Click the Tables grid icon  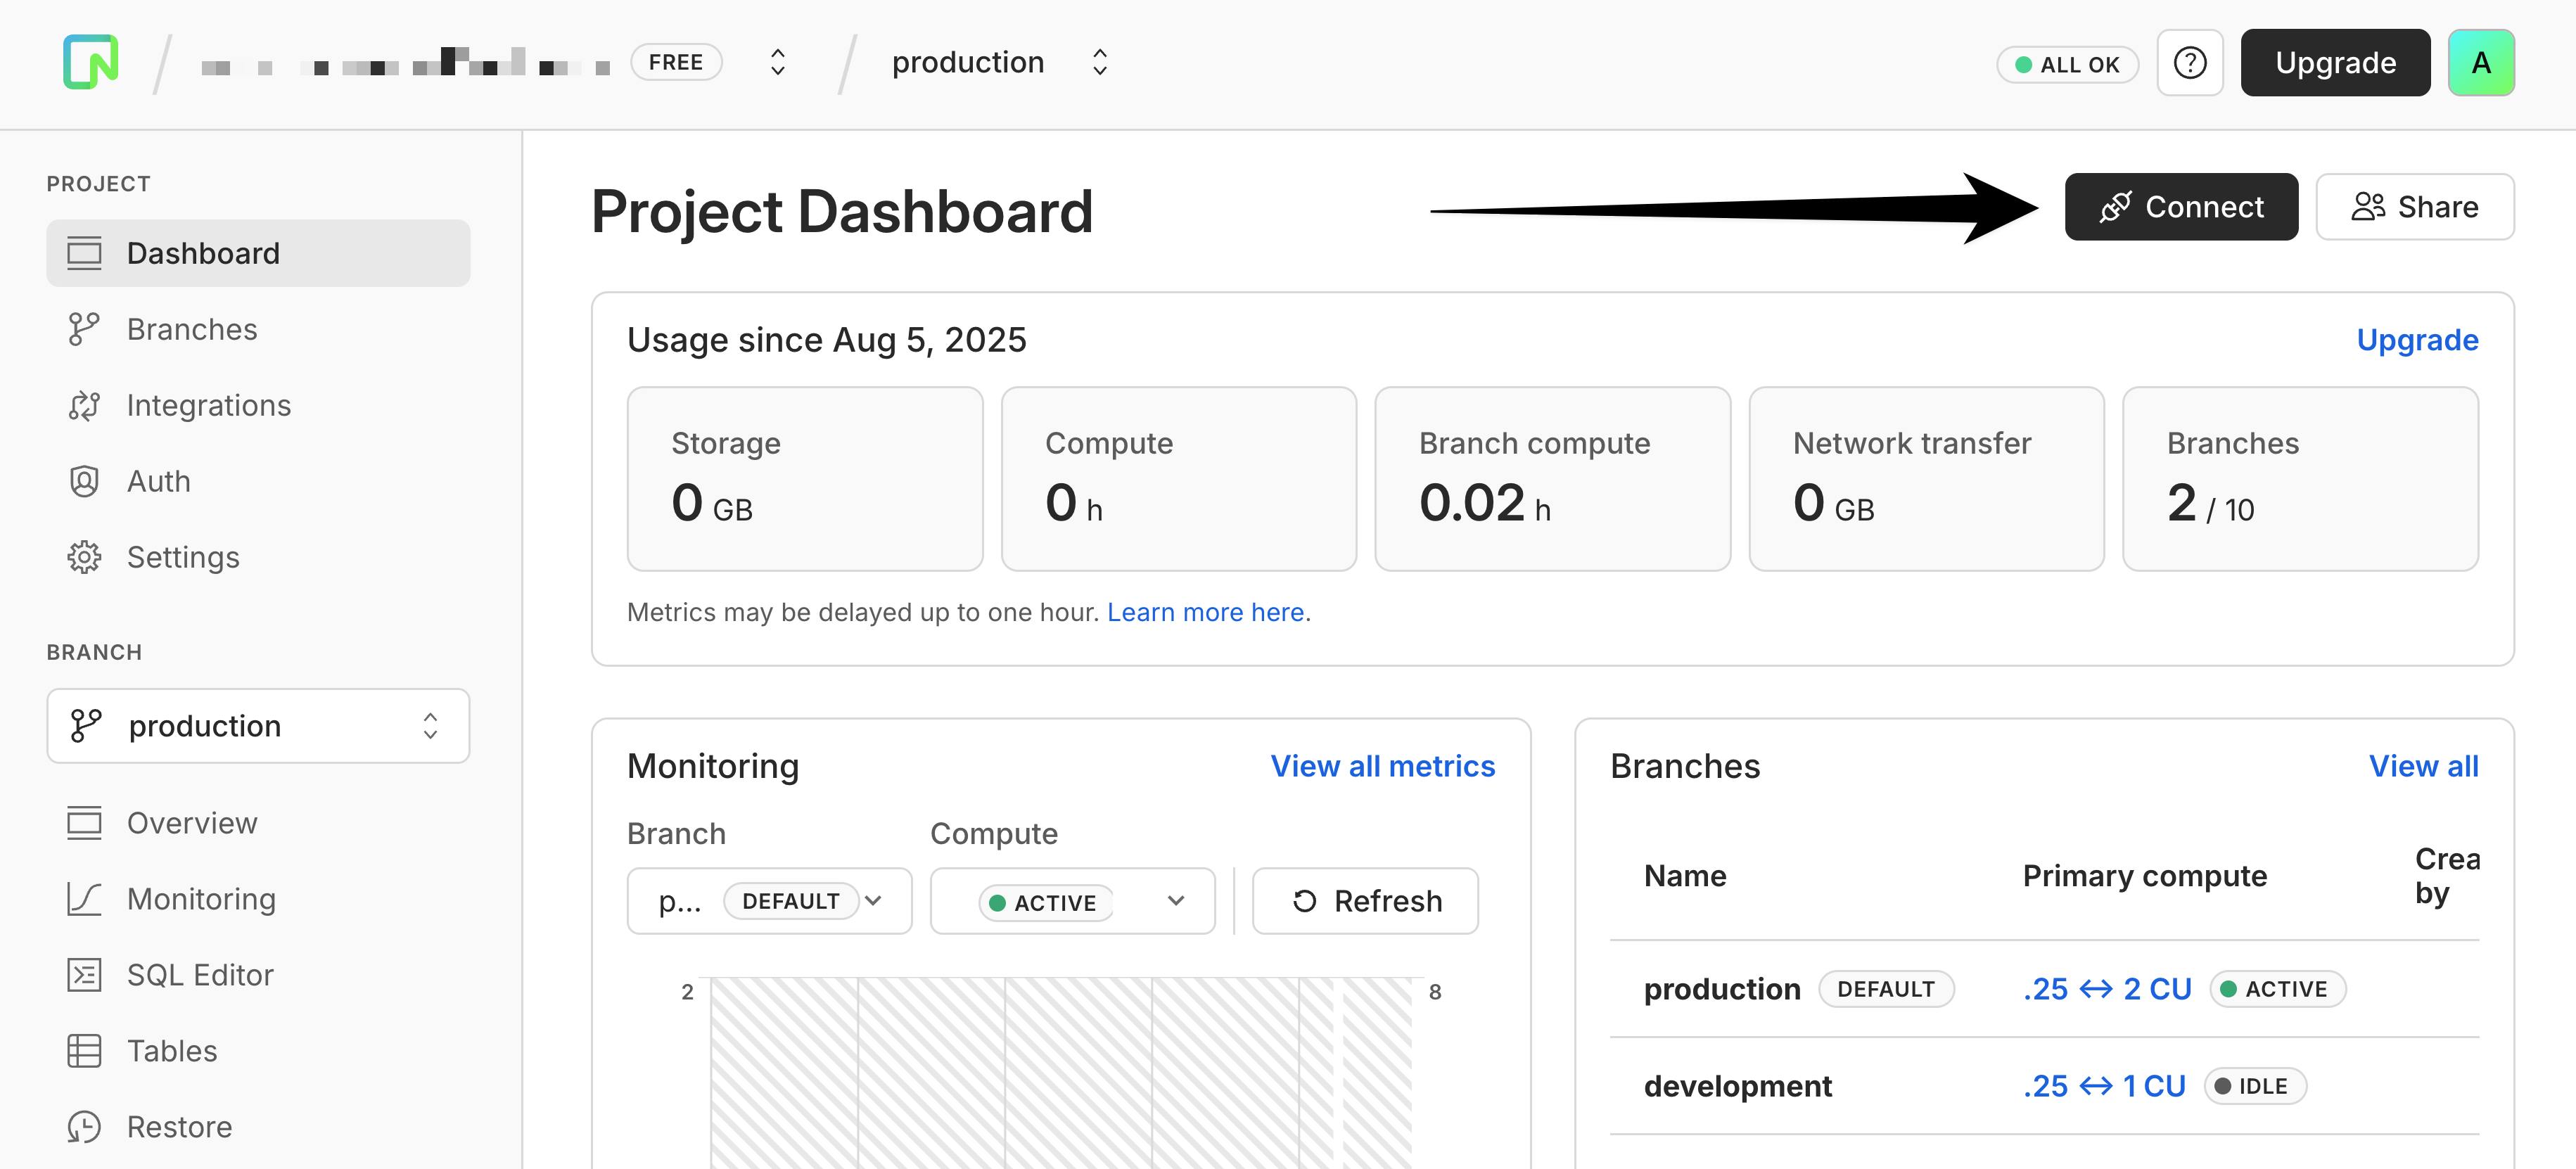point(84,1051)
